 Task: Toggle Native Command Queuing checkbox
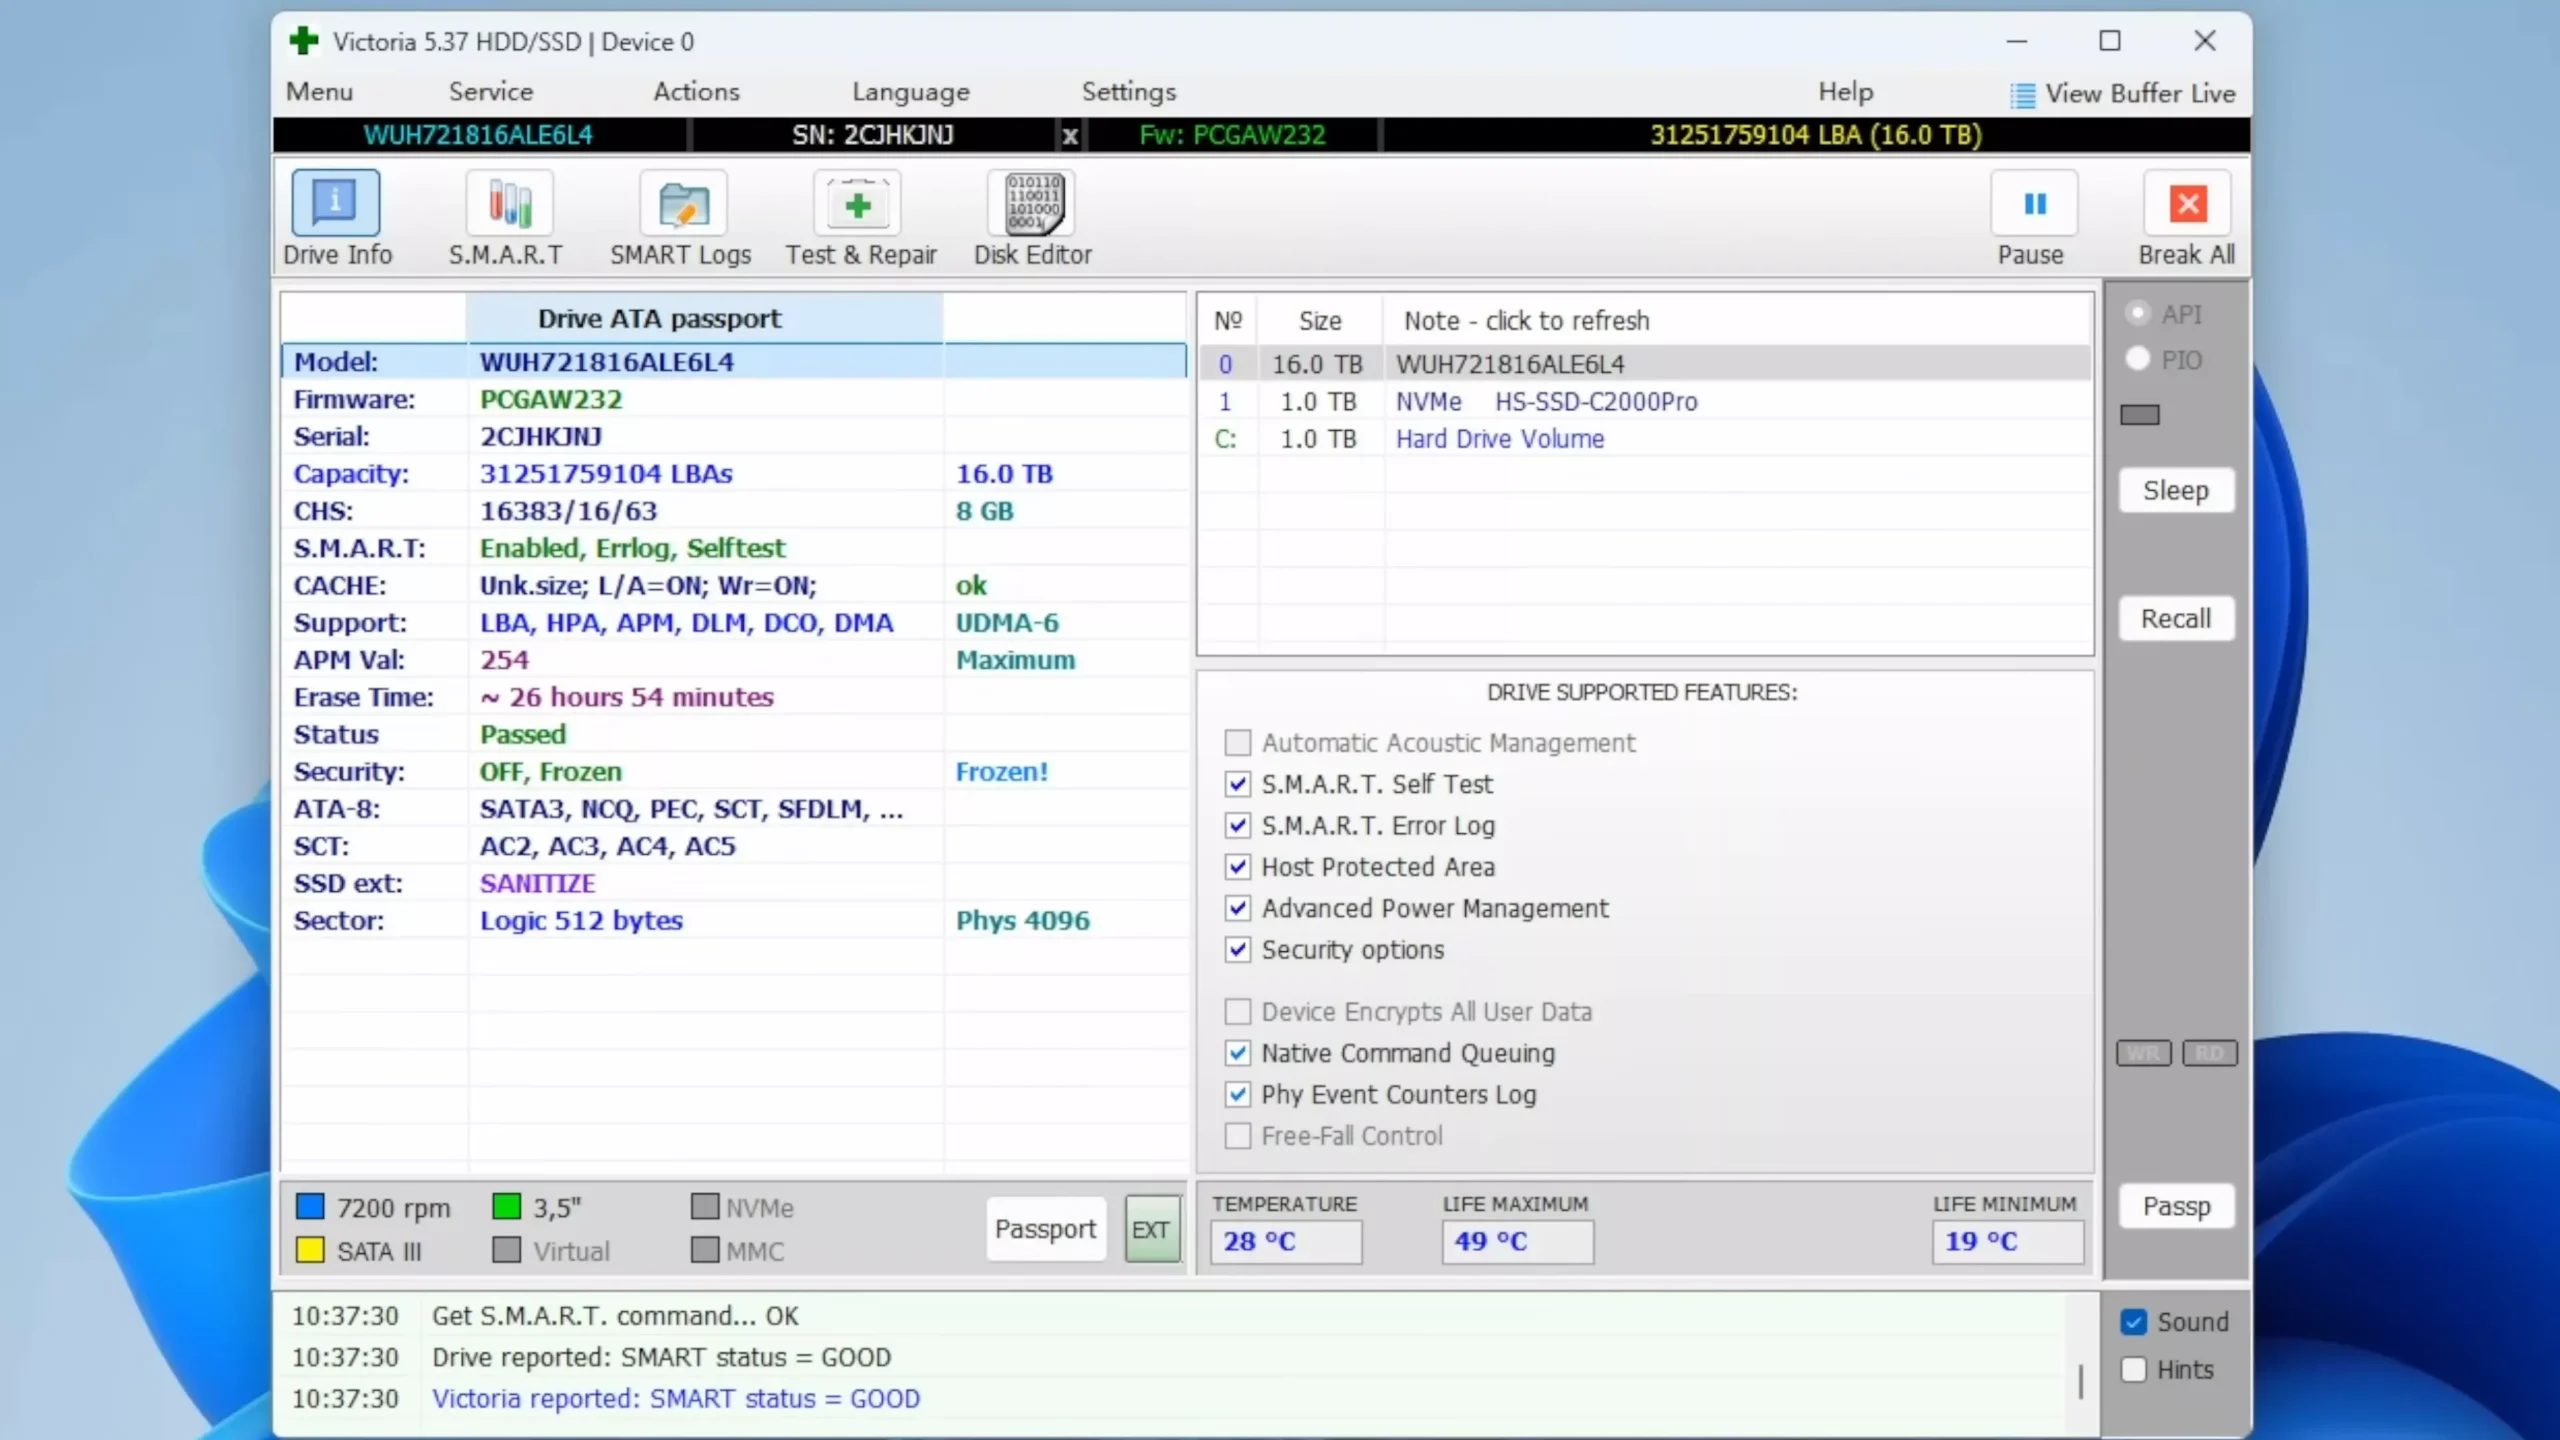tap(1238, 1053)
